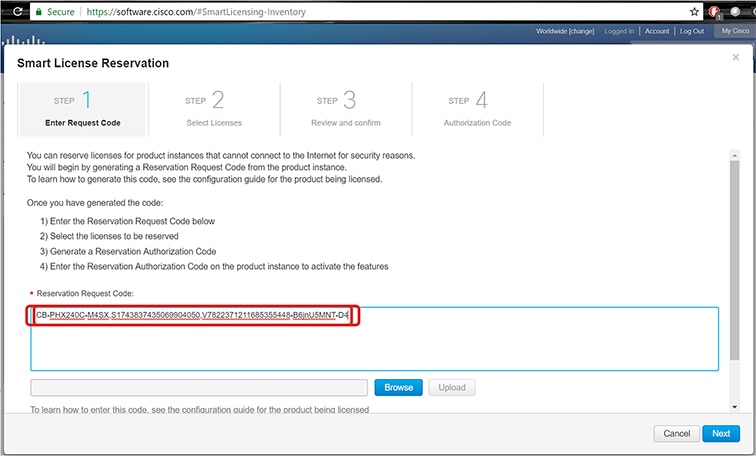
Task: Click text '2) Select the licenses to be reserved'
Action: pyautogui.click(x=109, y=236)
